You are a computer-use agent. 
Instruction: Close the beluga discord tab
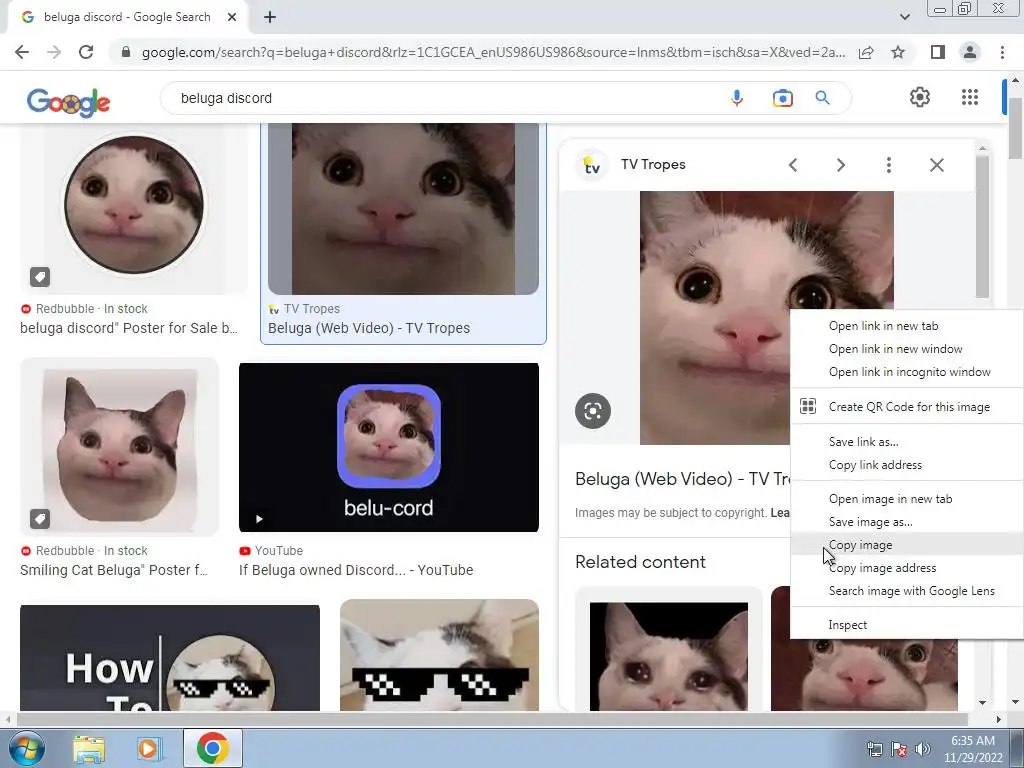(232, 17)
